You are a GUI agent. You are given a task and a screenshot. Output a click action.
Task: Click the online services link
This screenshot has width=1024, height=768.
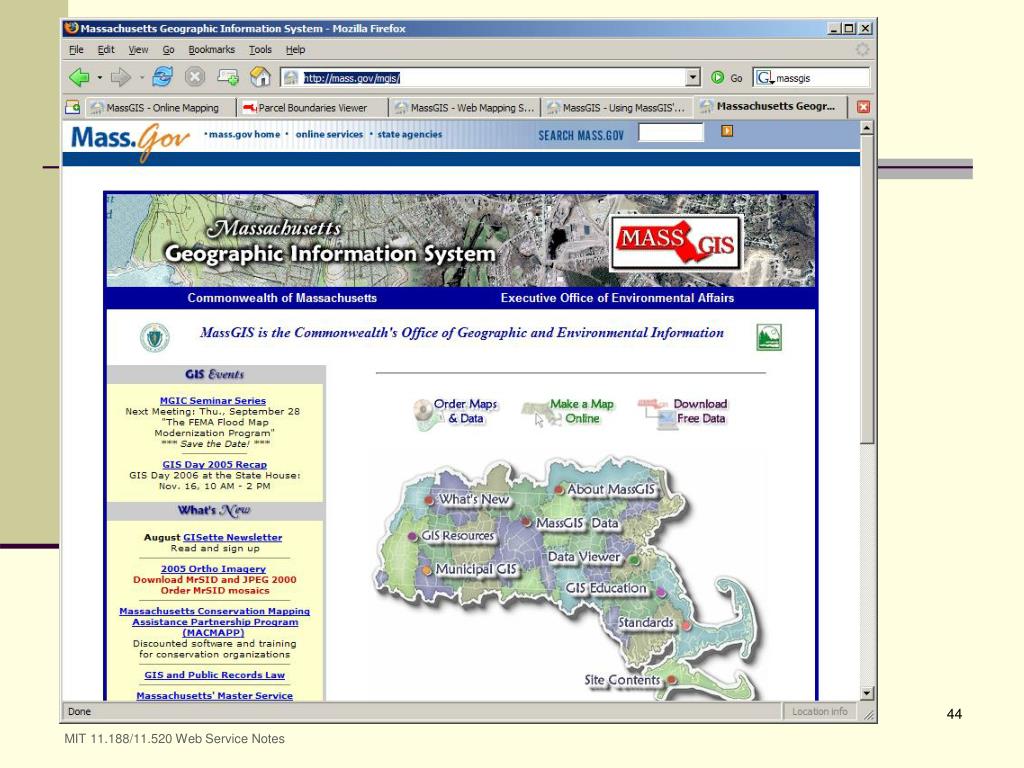pyautogui.click(x=329, y=134)
